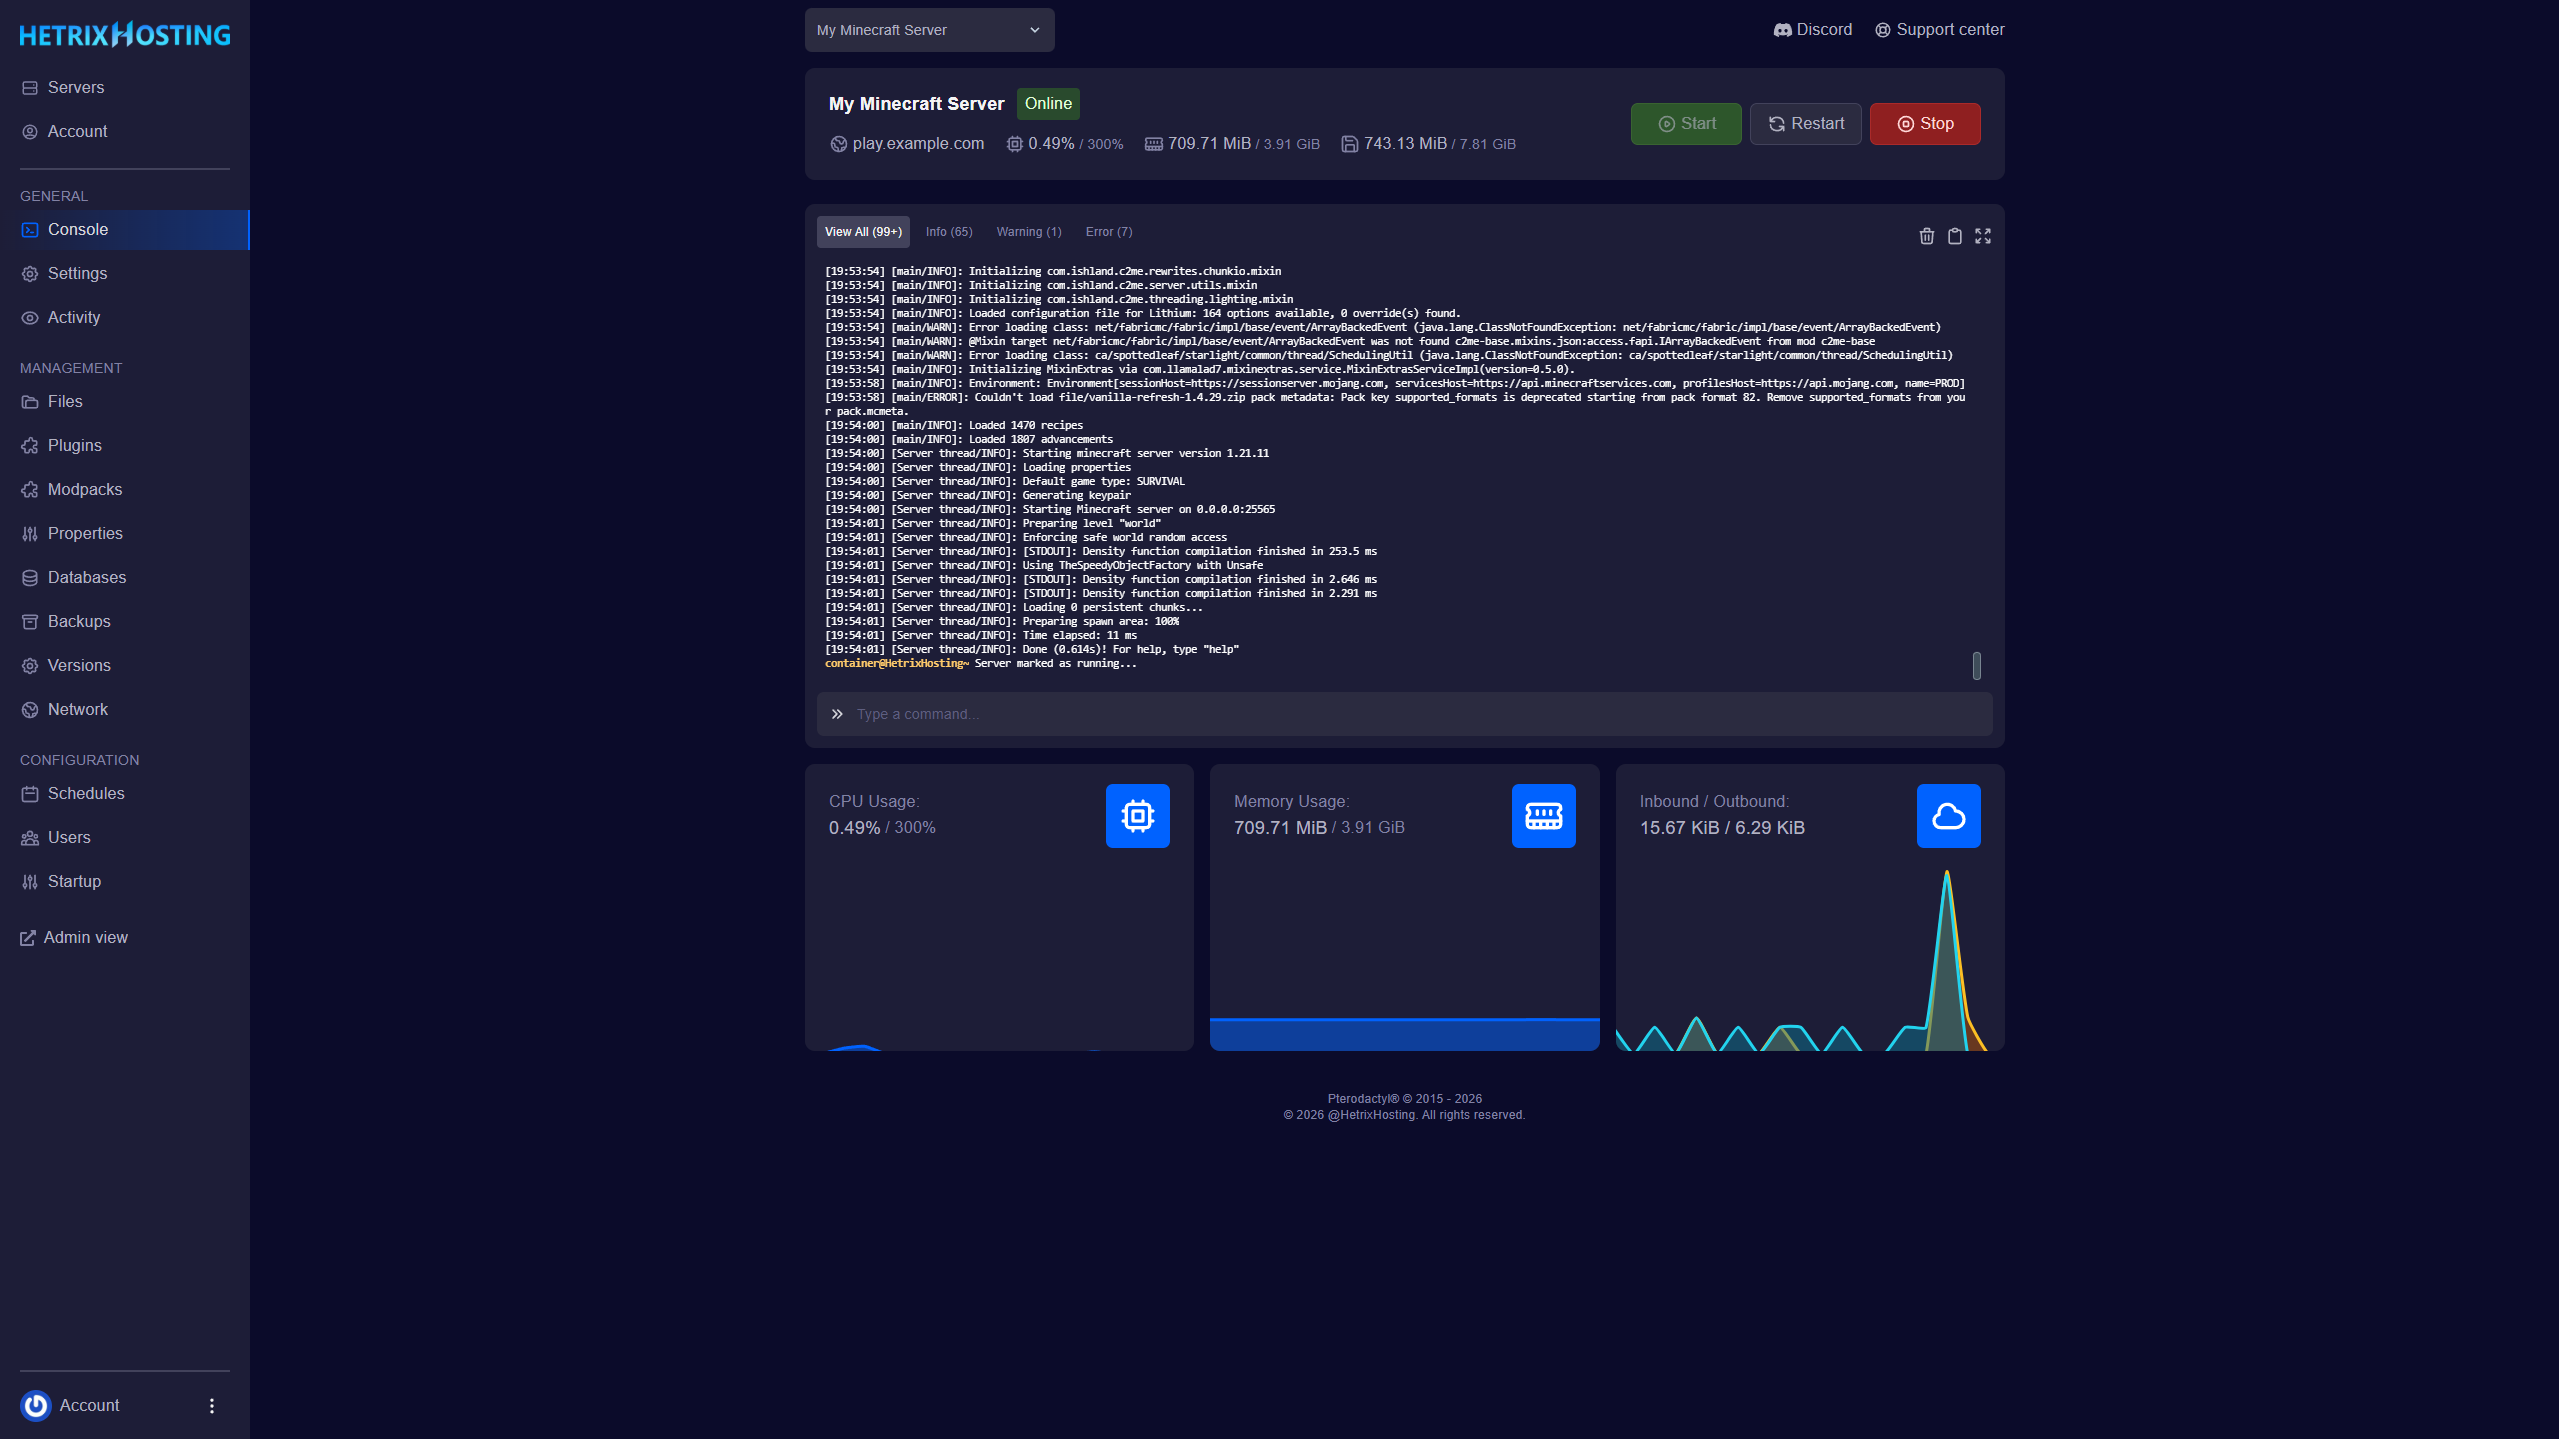Viewport: 2559px width, 1439px height.
Task: Click the Modpacks puzzle icon
Action: [30, 490]
